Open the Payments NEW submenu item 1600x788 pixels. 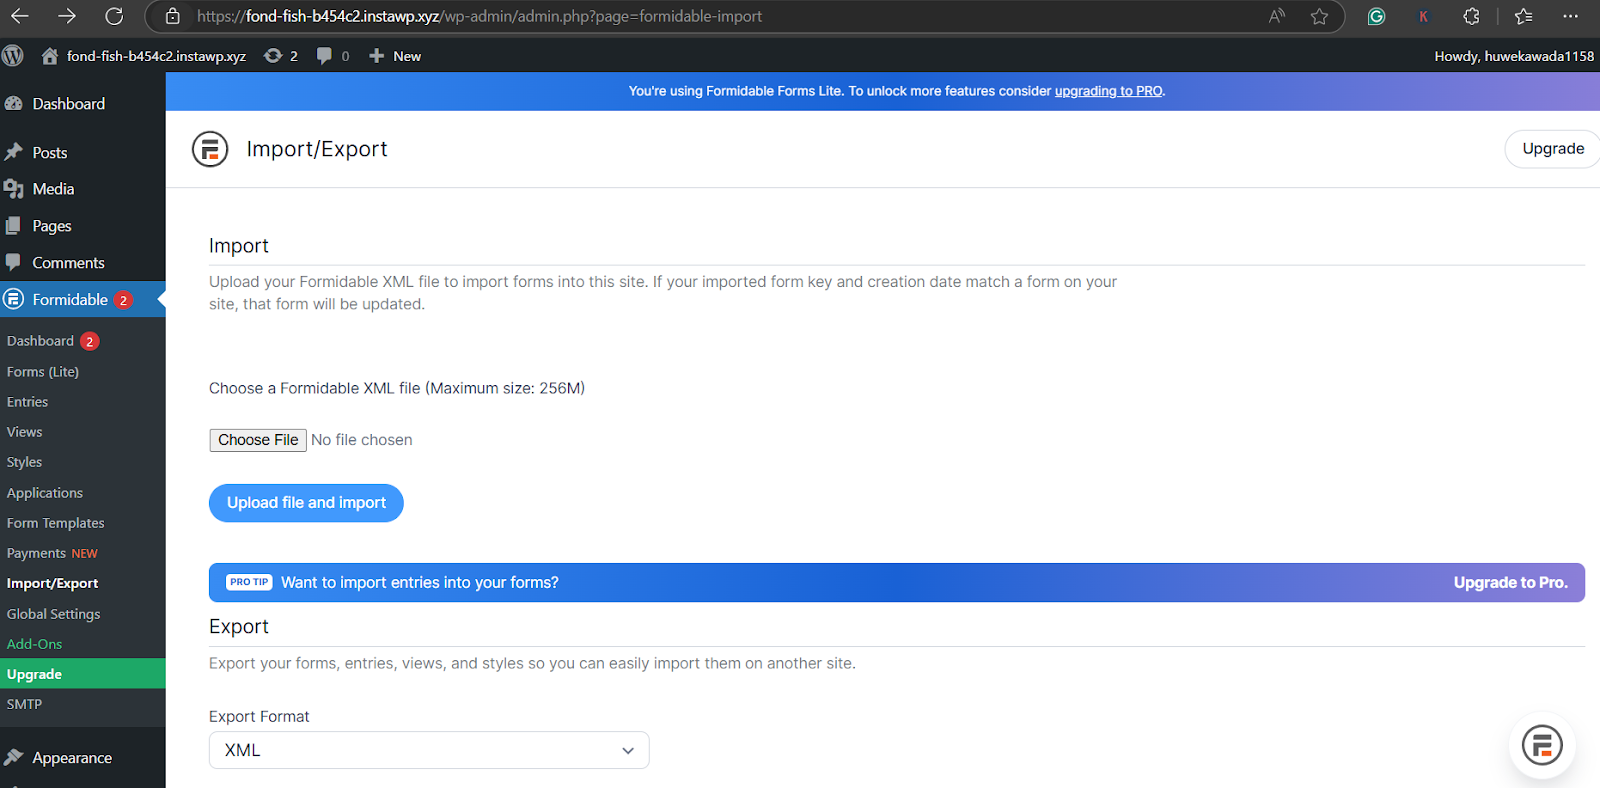[x=52, y=553]
